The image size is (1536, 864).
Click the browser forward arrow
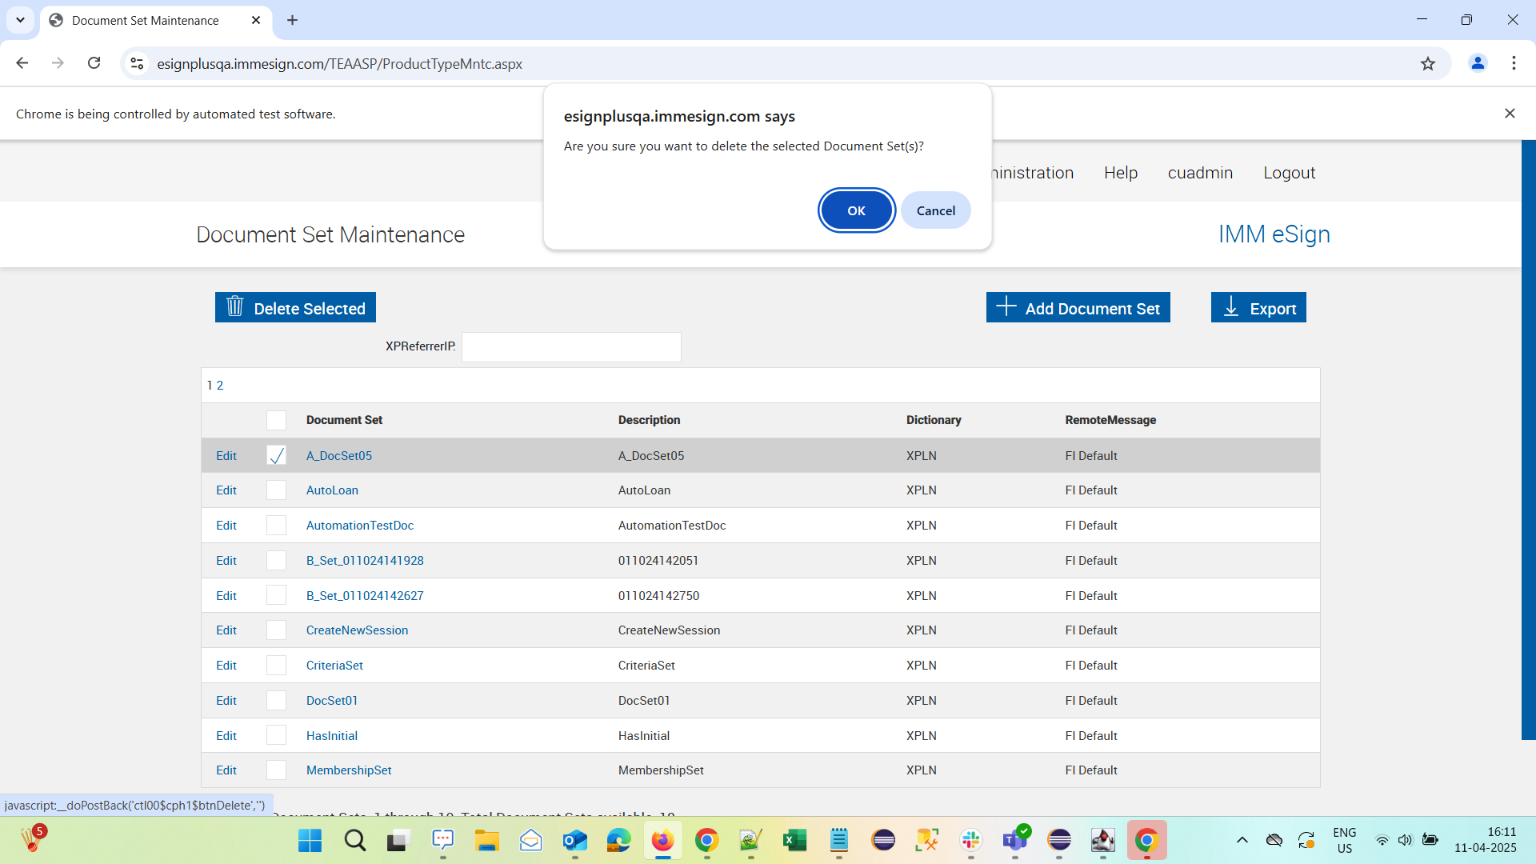[58, 63]
